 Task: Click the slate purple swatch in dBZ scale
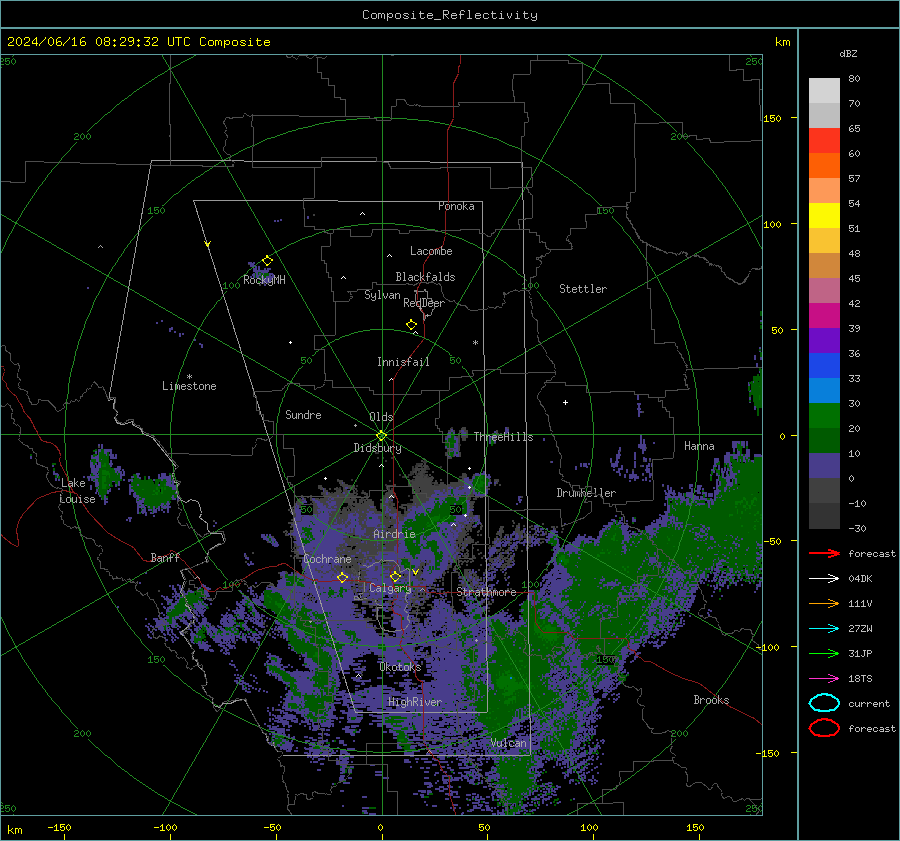tap(824, 465)
